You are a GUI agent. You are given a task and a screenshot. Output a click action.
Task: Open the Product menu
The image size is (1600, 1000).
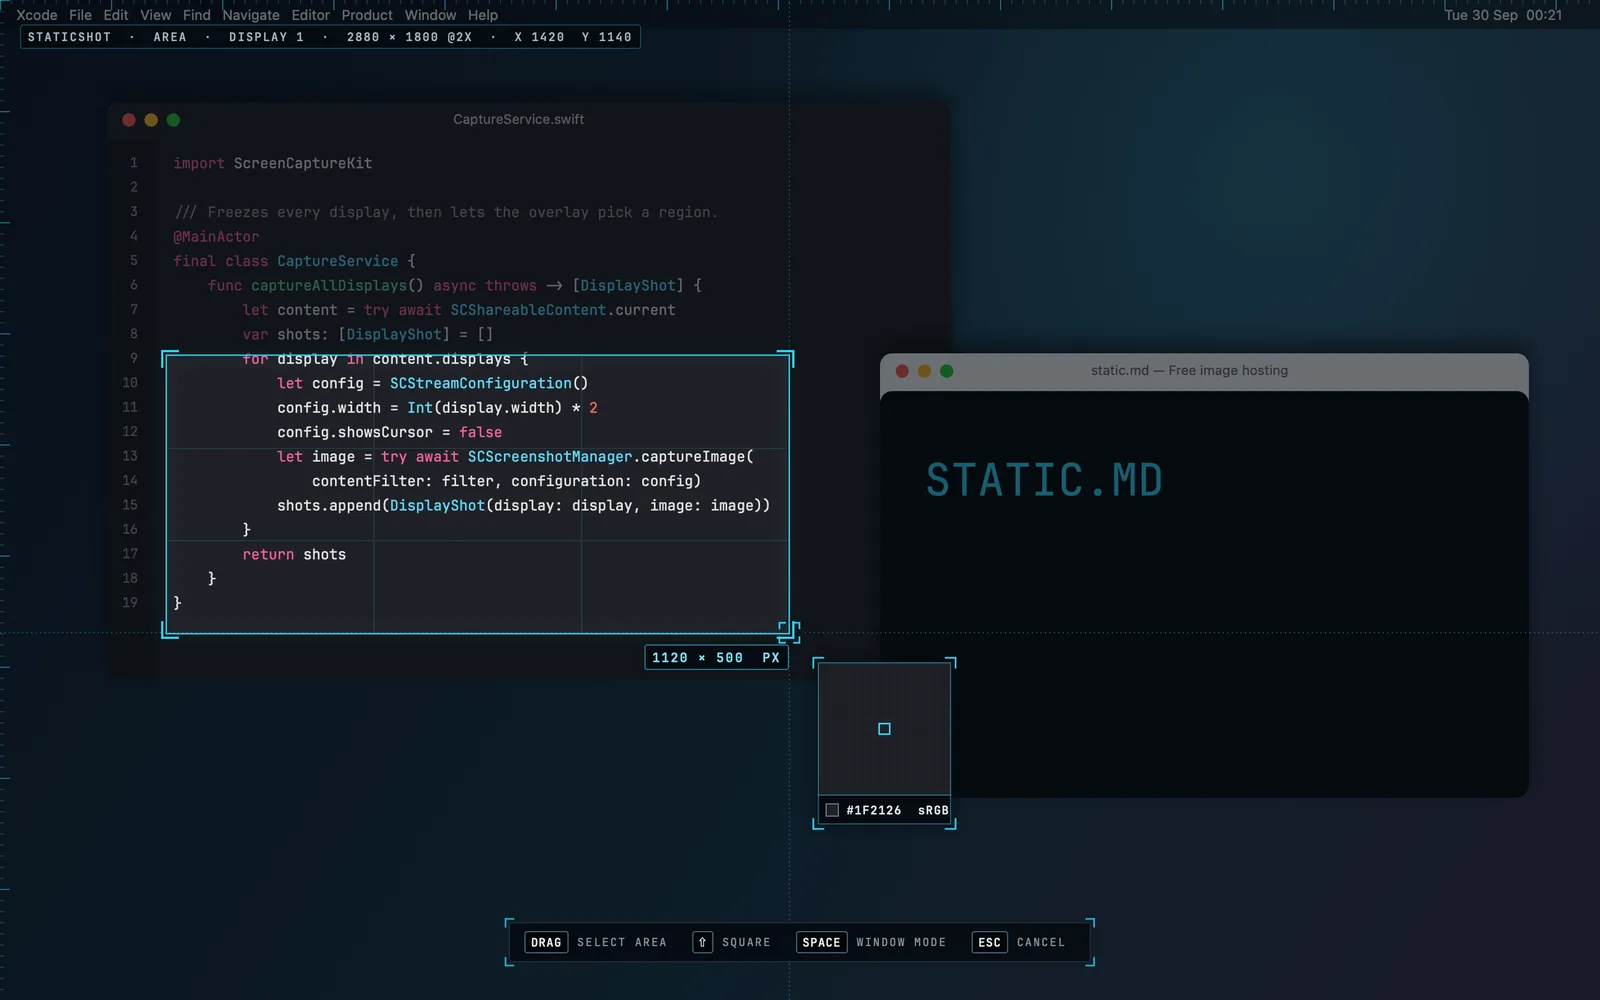[367, 15]
